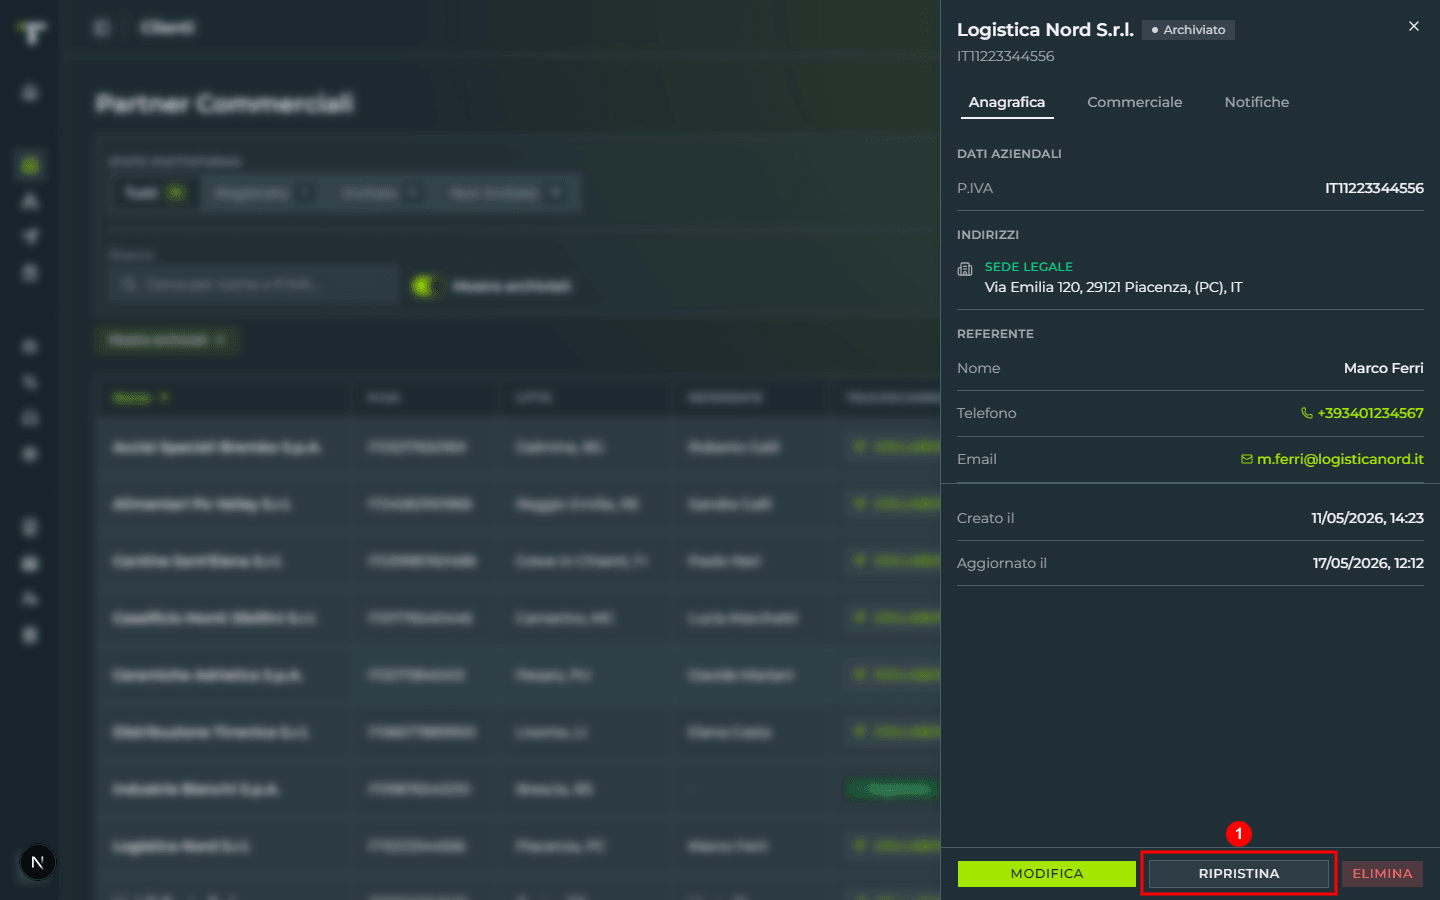Click the building icon beside Sede Legale

[x=965, y=269]
